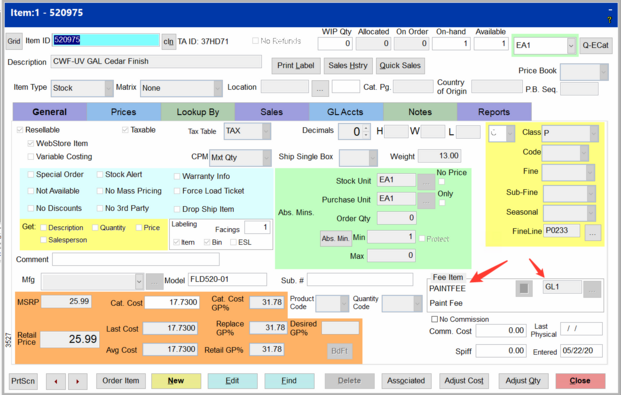Click the red Close button
Image resolution: width=621 pixels, height=395 pixels.
coord(580,381)
